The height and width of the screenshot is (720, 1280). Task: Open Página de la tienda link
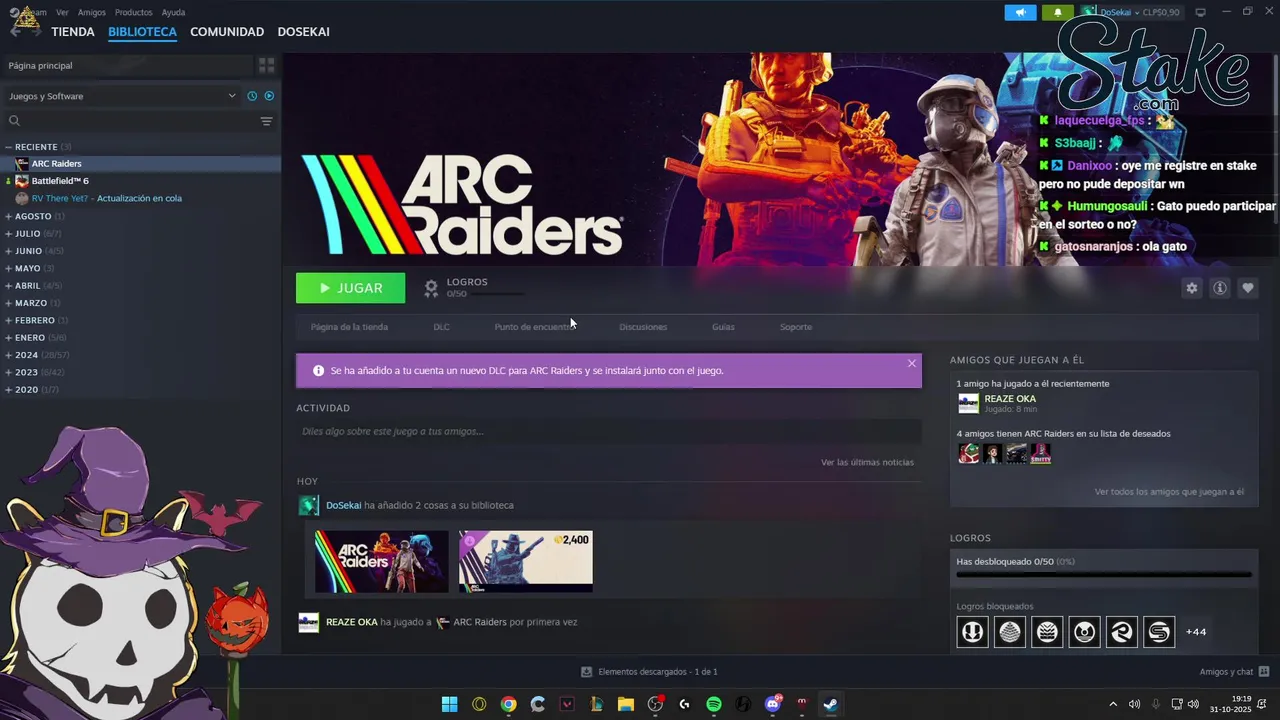349,327
